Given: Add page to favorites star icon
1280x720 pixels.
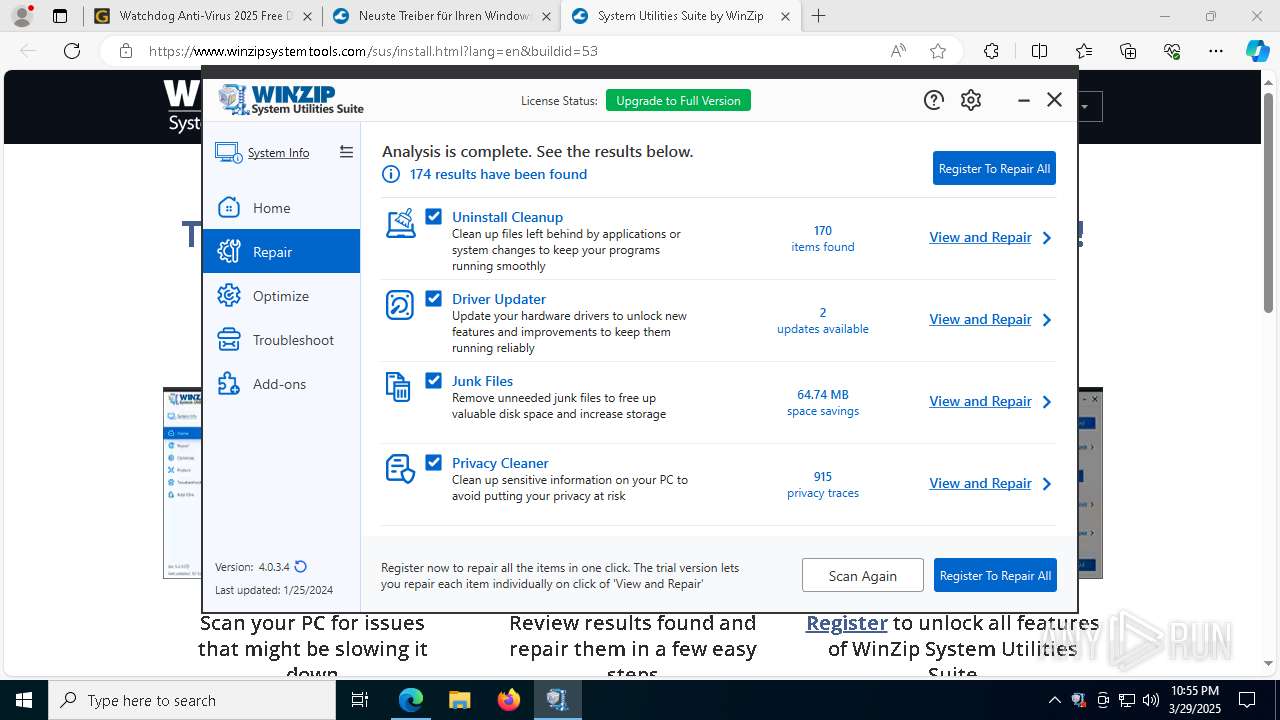Looking at the screenshot, I should [937, 51].
